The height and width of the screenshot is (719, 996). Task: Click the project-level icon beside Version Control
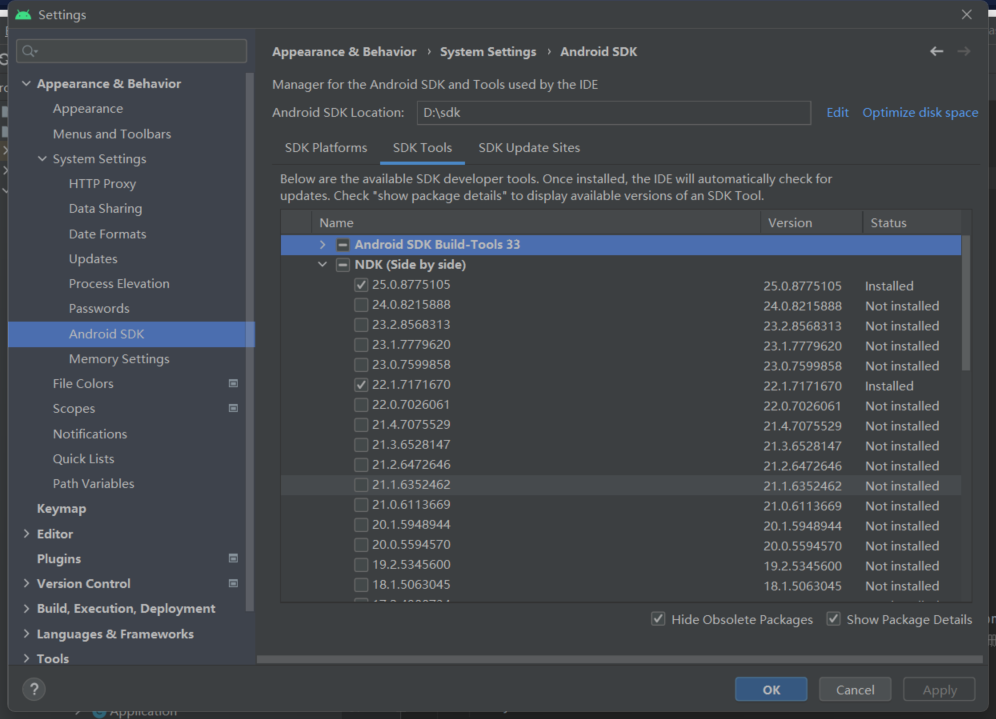233,583
